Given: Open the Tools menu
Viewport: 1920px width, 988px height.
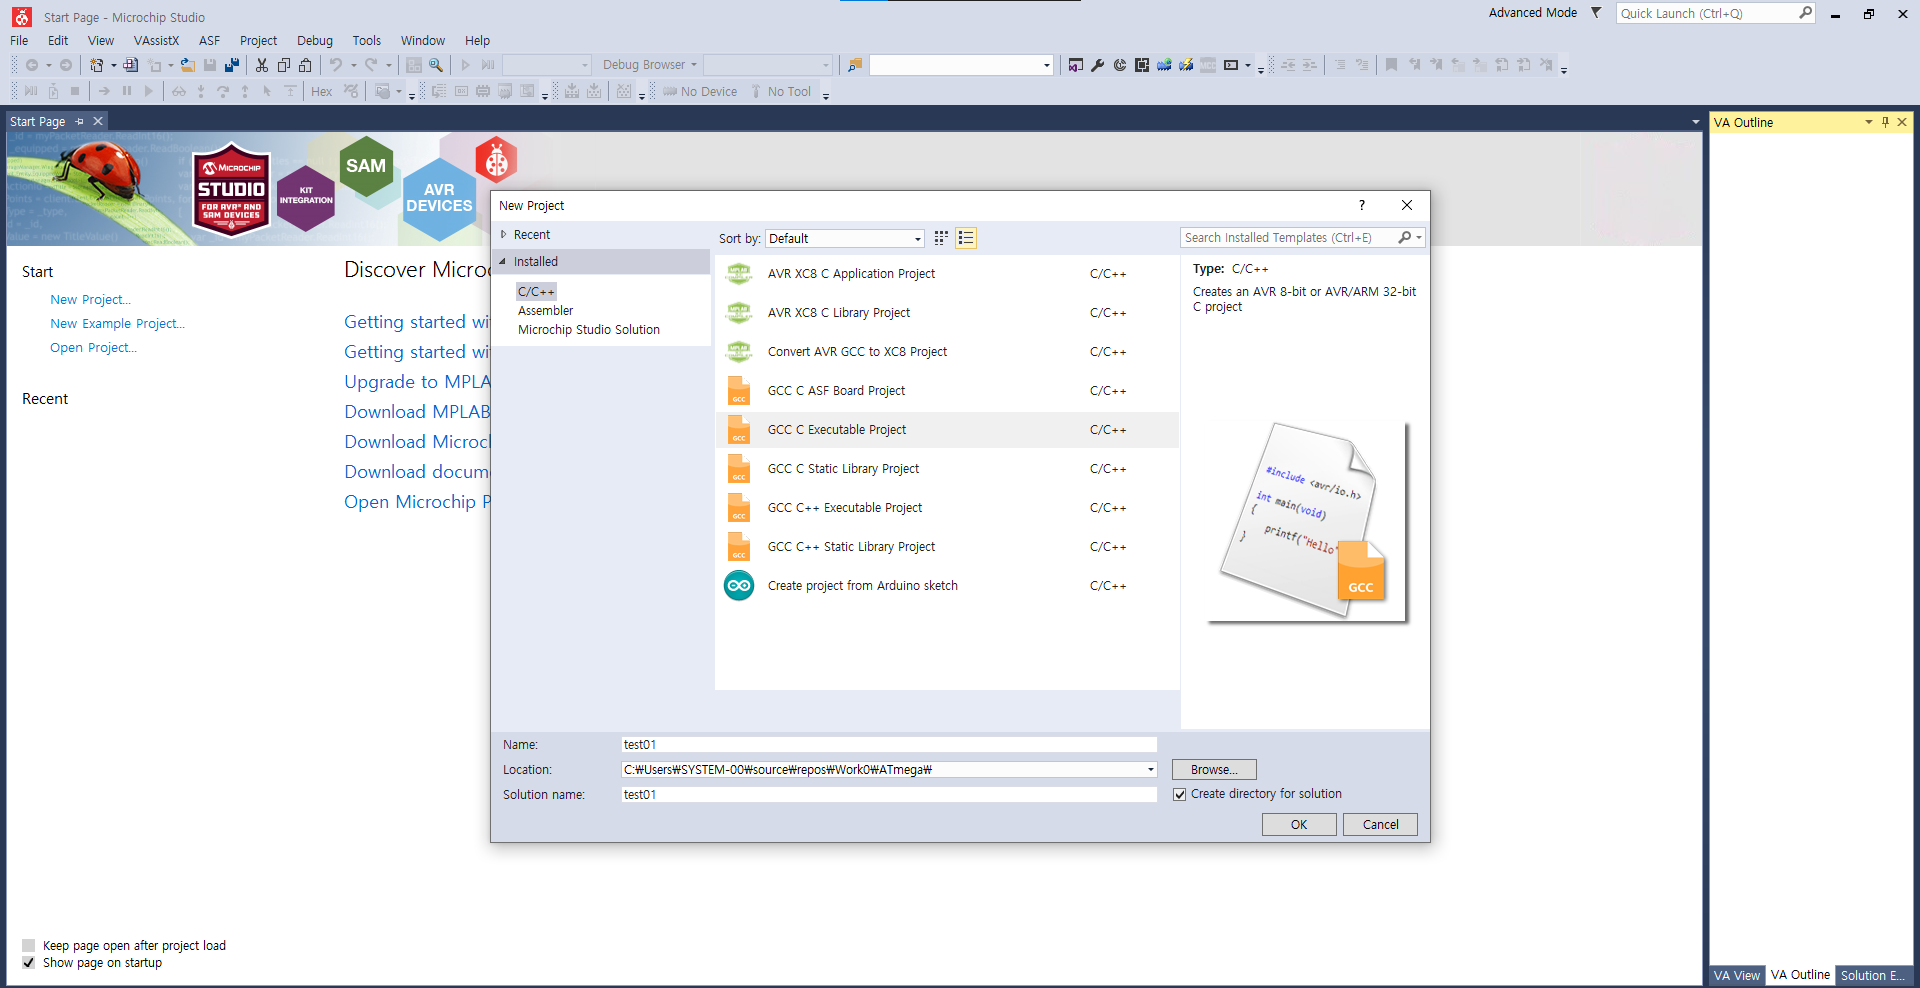Looking at the screenshot, I should click(x=366, y=41).
